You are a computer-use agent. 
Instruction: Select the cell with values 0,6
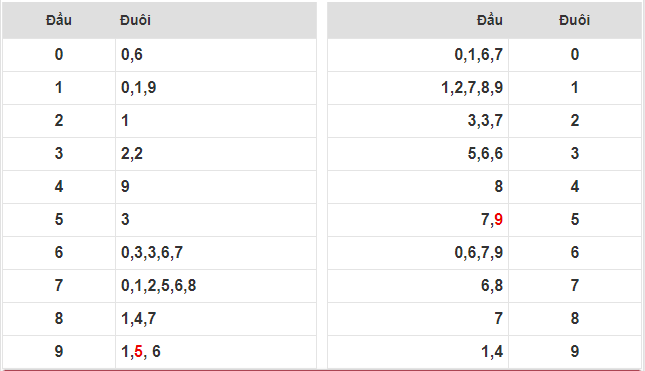pos(216,55)
